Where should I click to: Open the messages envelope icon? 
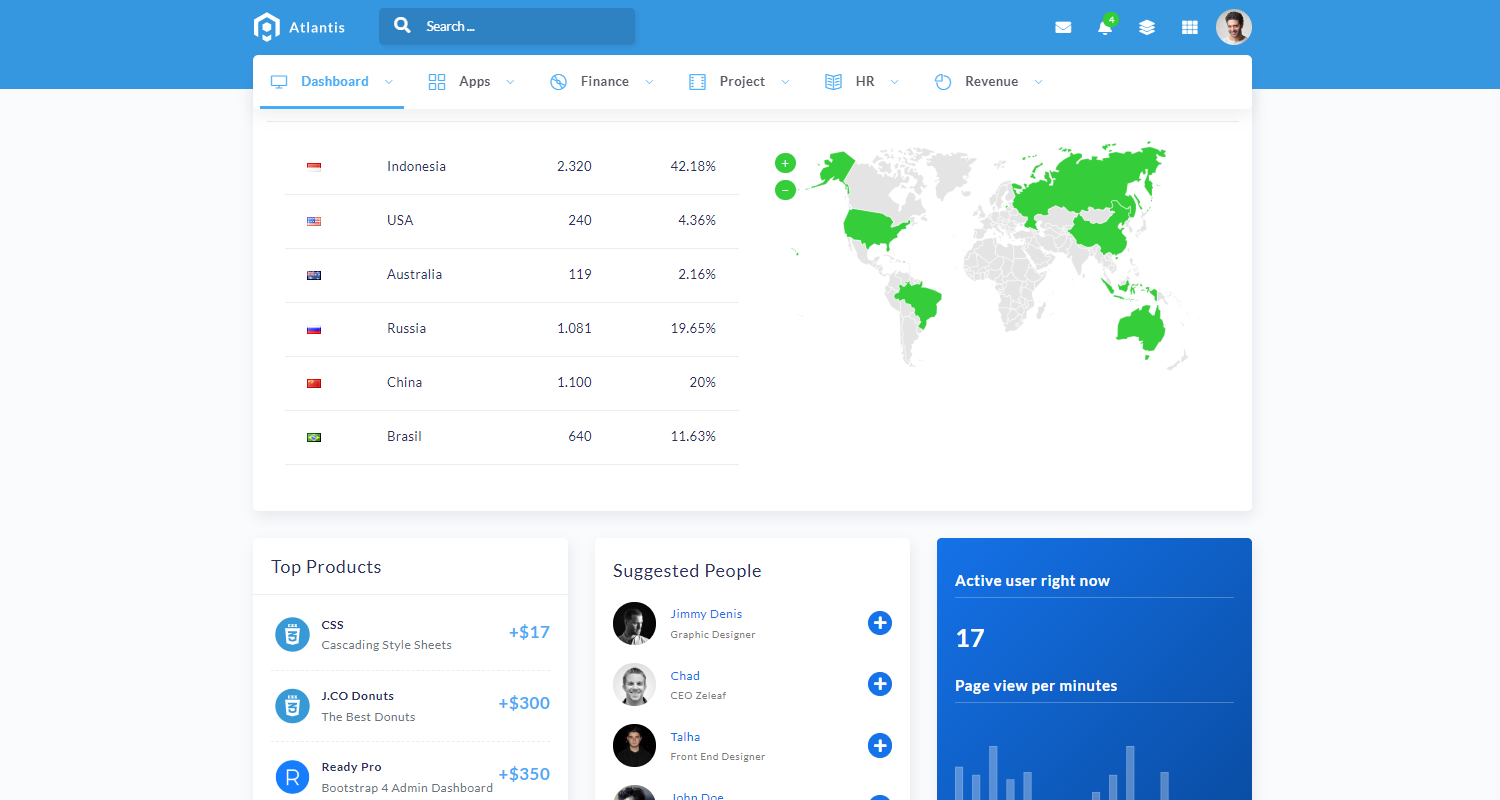(x=1063, y=28)
